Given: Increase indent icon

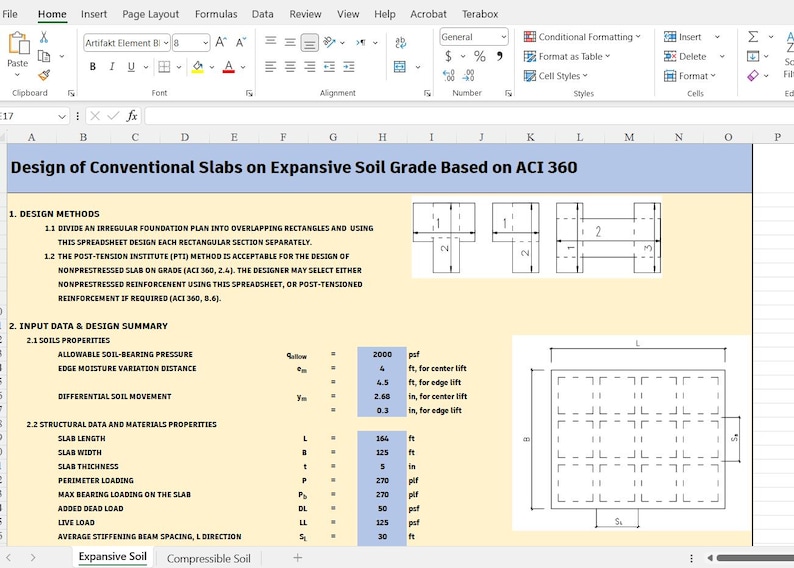Looking at the screenshot, I should pos(349,66).
